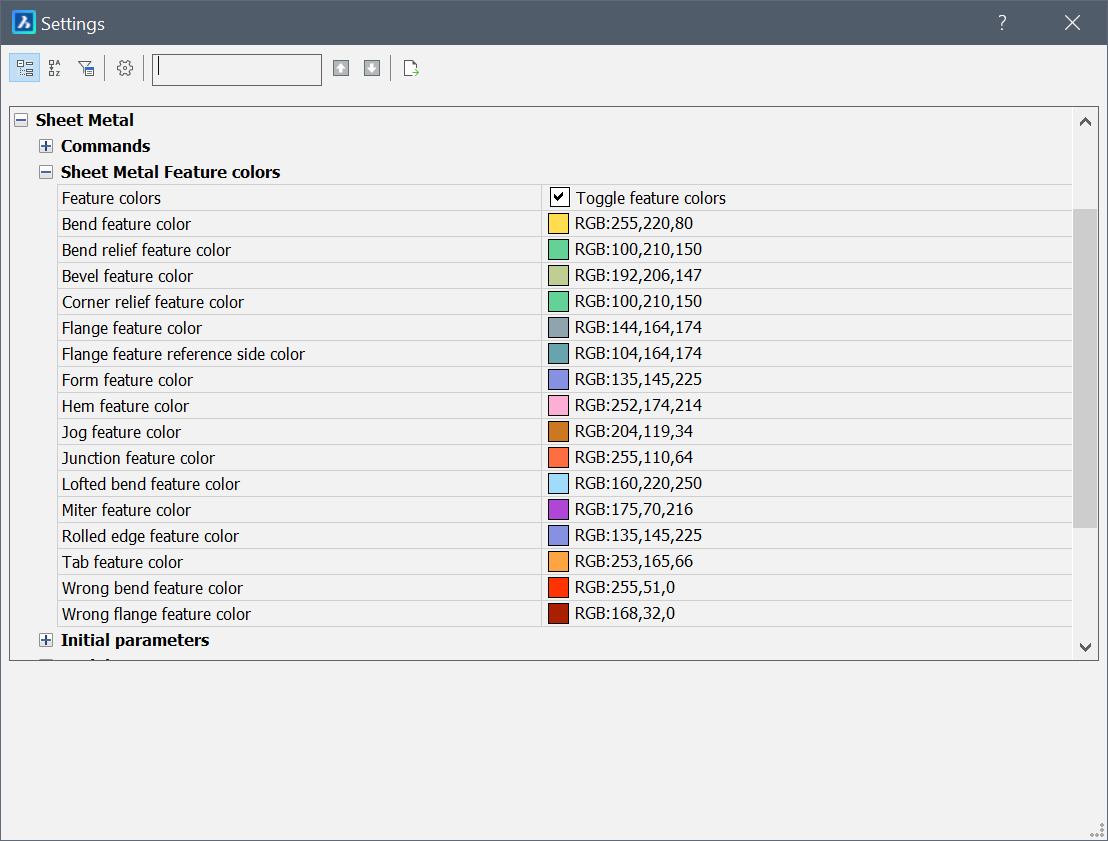This screenshot has height=841, width=1108.
Task: Collapse Sheet Metal Feature colors group
Action: pyautogui.click(x=46, y=172)
